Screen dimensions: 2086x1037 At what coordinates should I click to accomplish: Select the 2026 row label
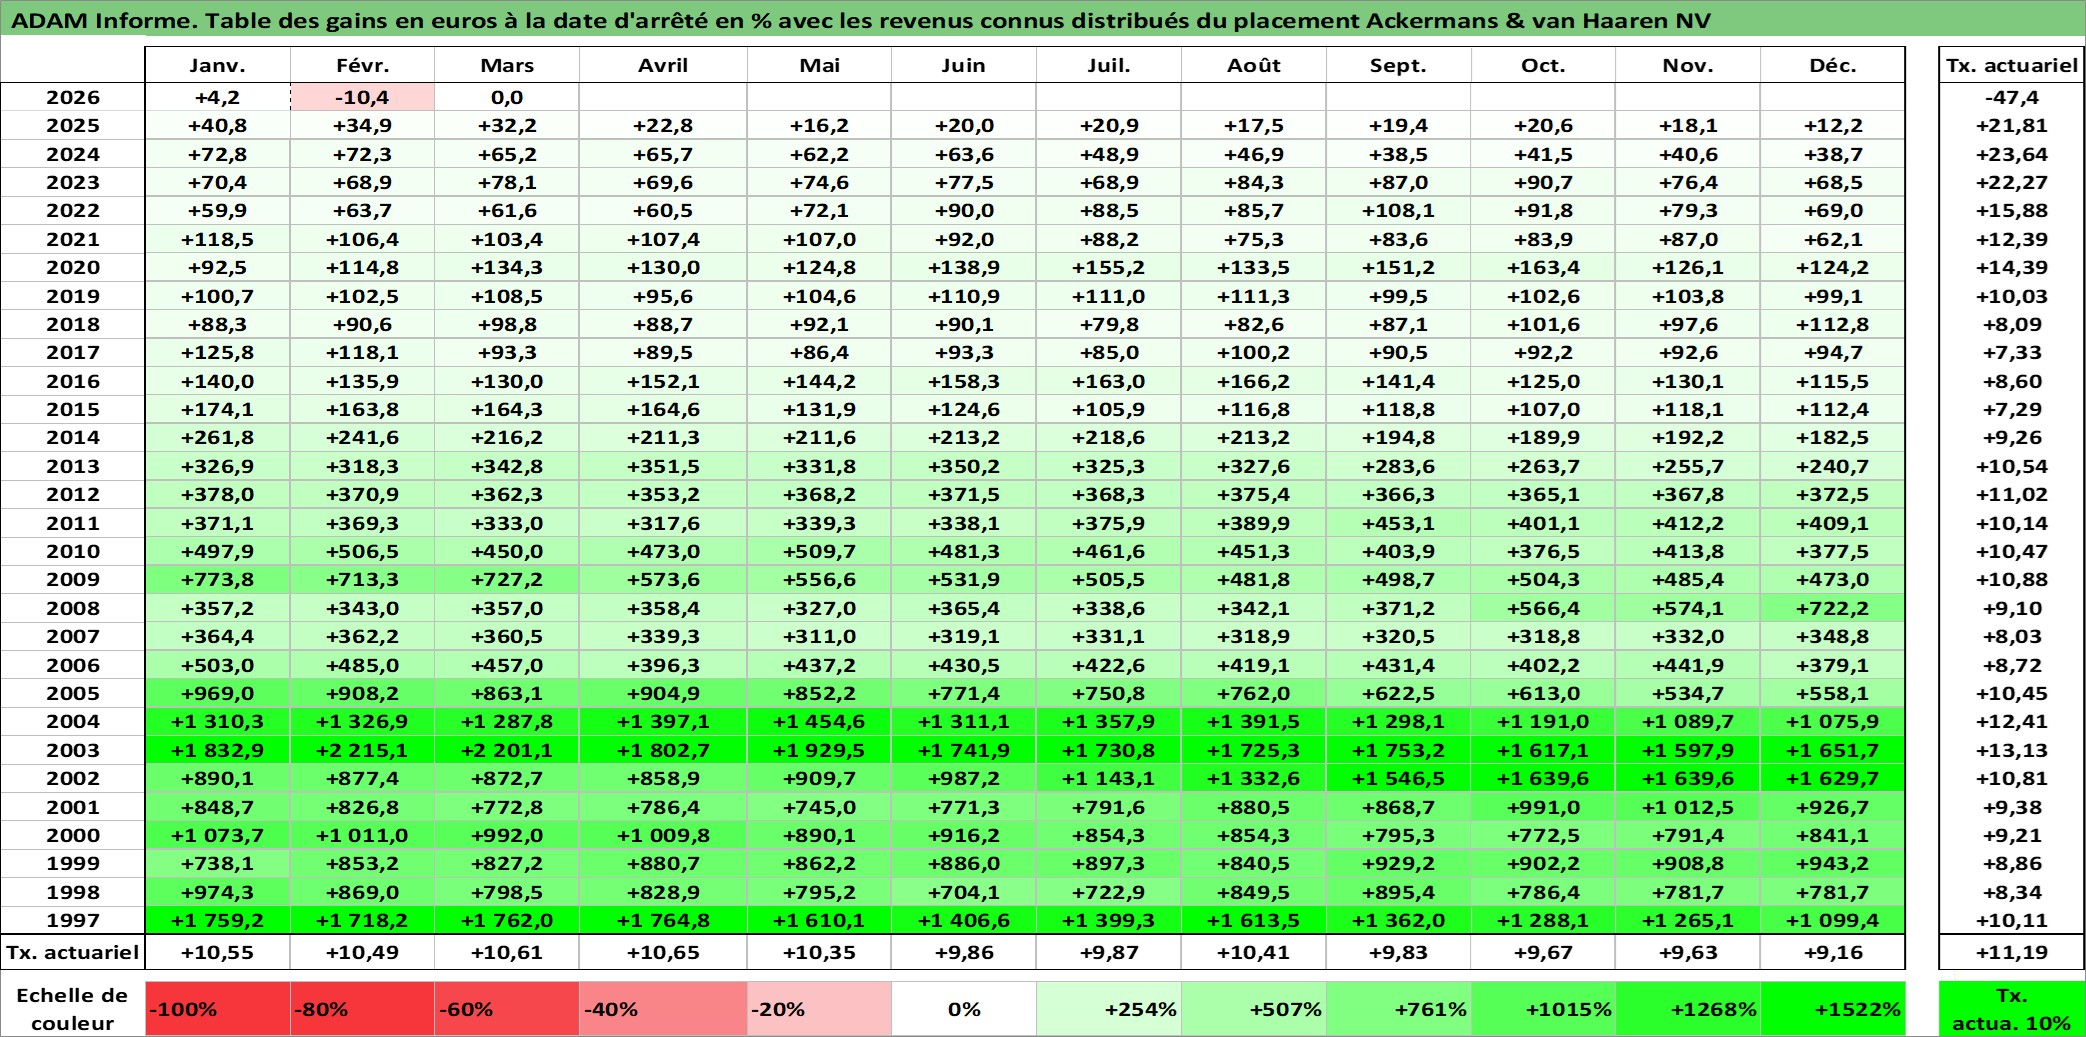click(73, 97)
